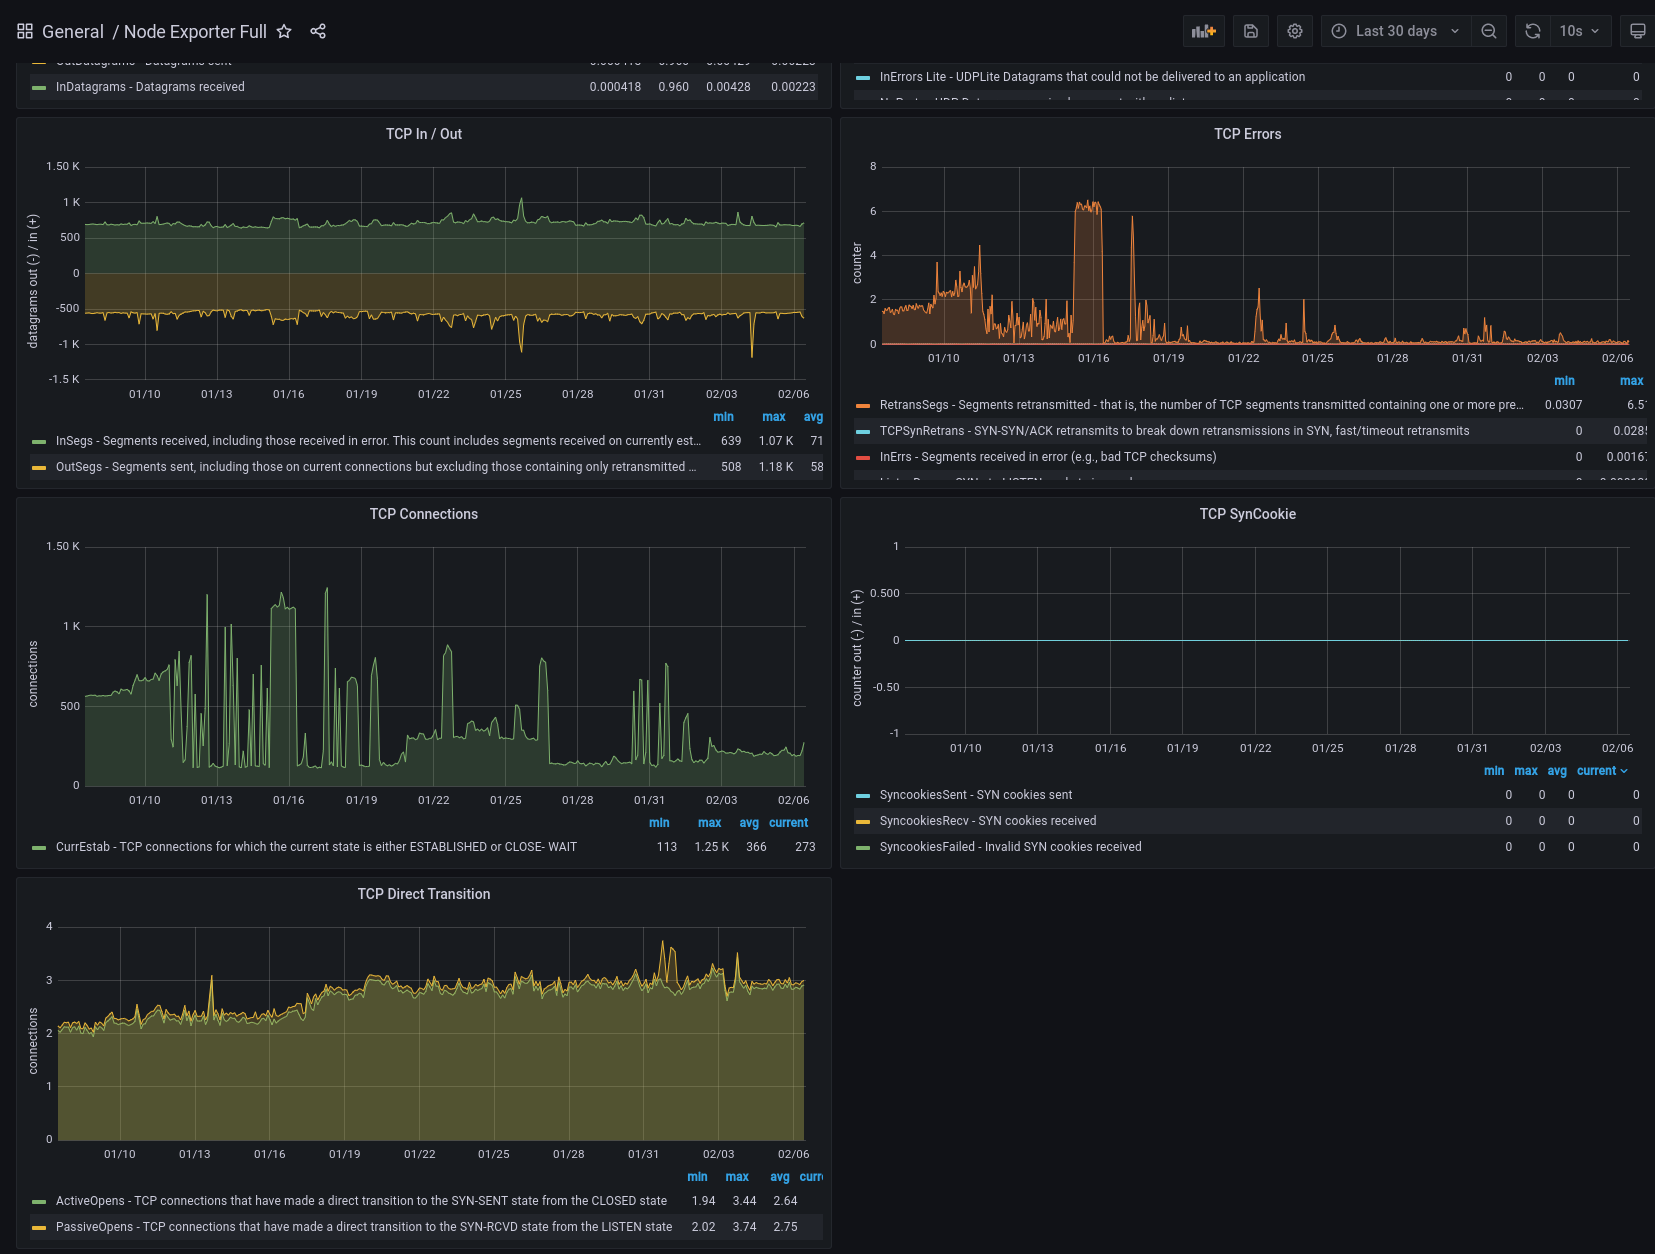
Task: Change color of InSegs green swatch
Action: click(39, 441)
